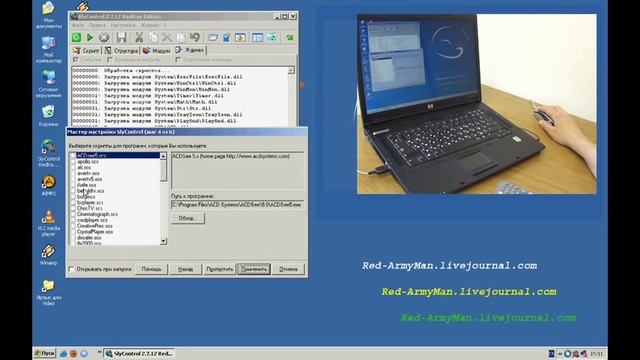The image size is (640, 360).
Task: Click scroll-down arrow of script list
Action: pyautogui.click(x=163, y=241)
